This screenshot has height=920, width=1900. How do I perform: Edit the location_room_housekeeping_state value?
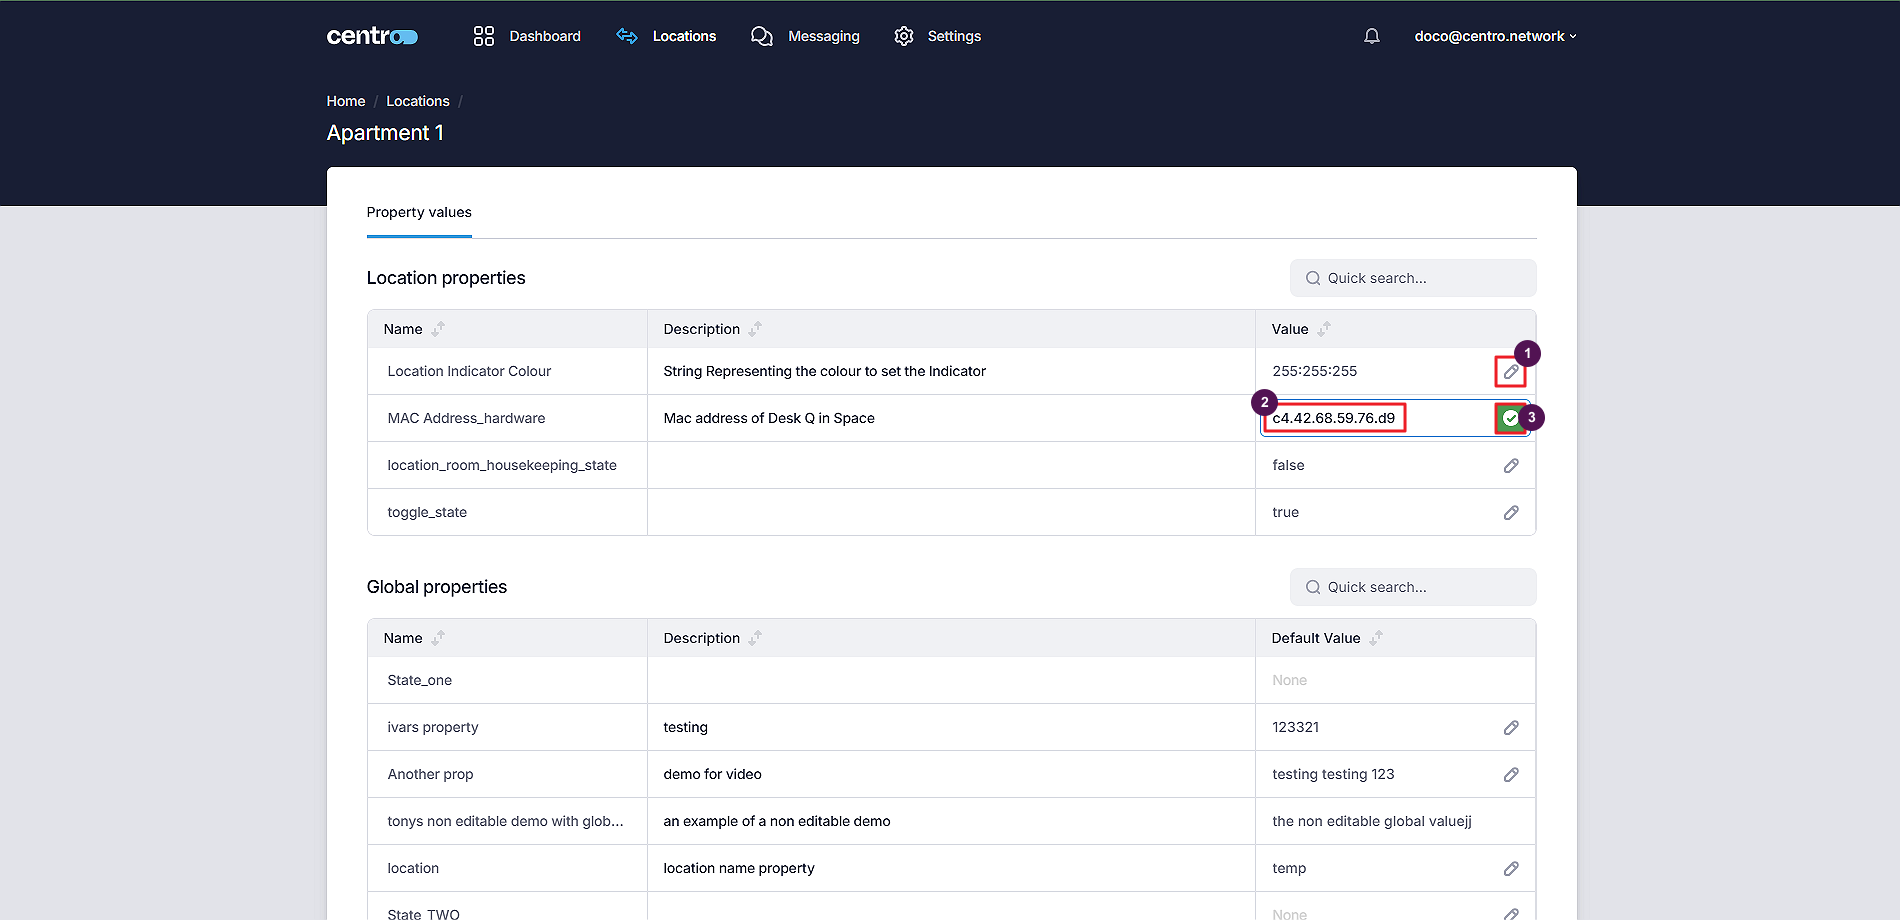point(1511,466)
